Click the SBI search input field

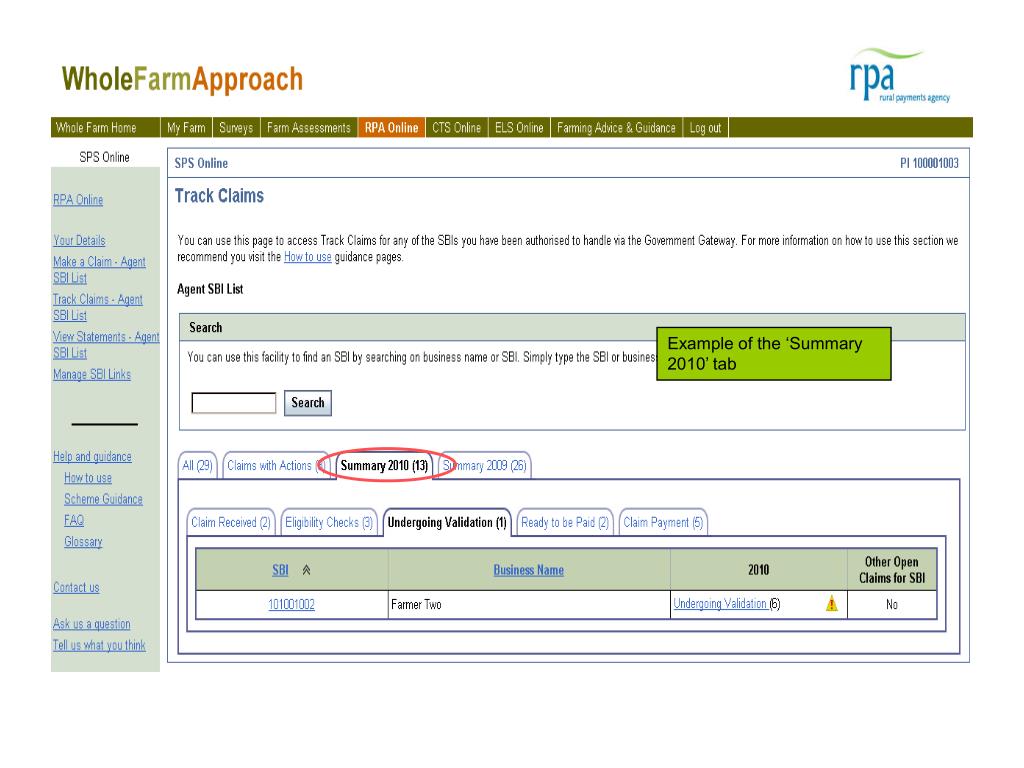(x=234, y=403)
